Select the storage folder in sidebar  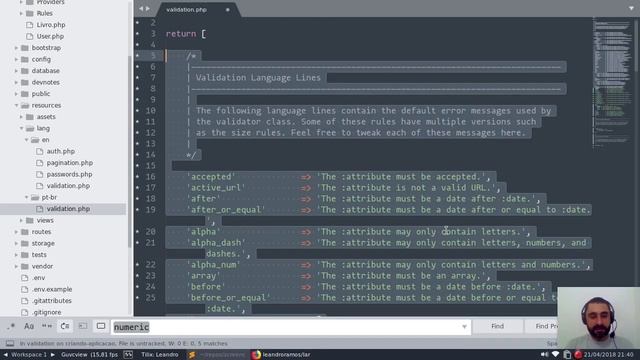click(43, 243)
